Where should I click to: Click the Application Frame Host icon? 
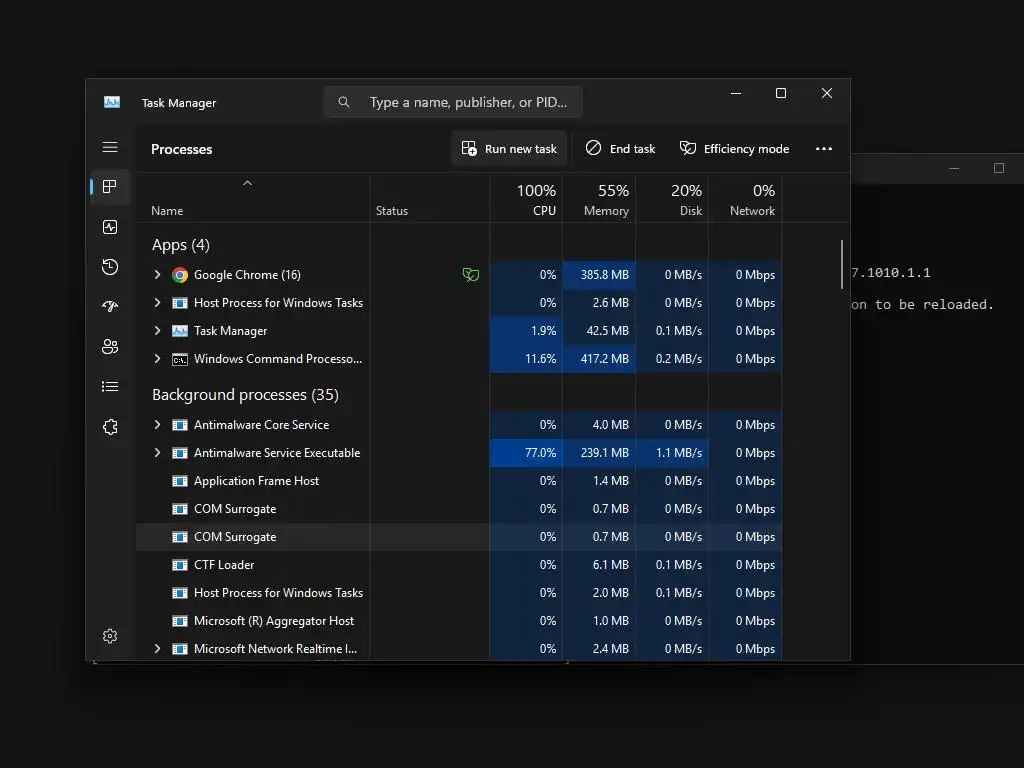point(180,481)
